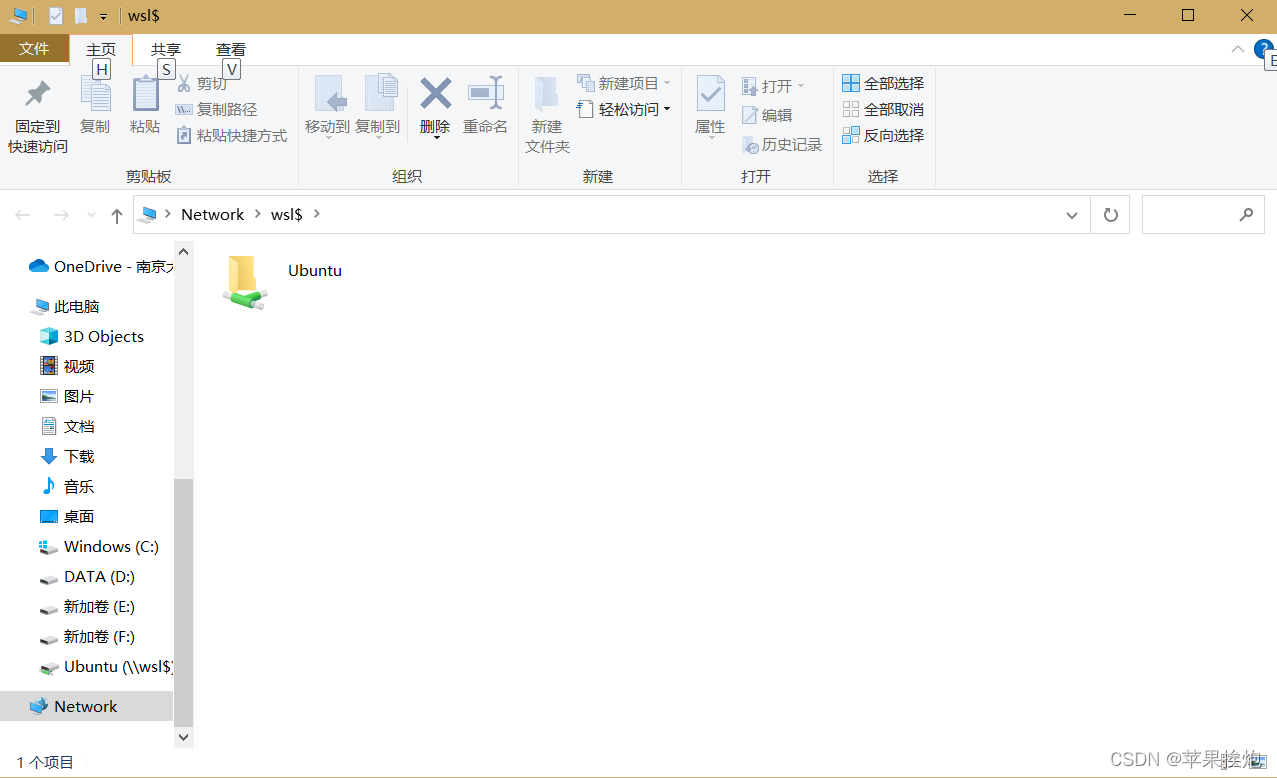Expand the chevron after wsl$ in the address bar

pos(317,214)
